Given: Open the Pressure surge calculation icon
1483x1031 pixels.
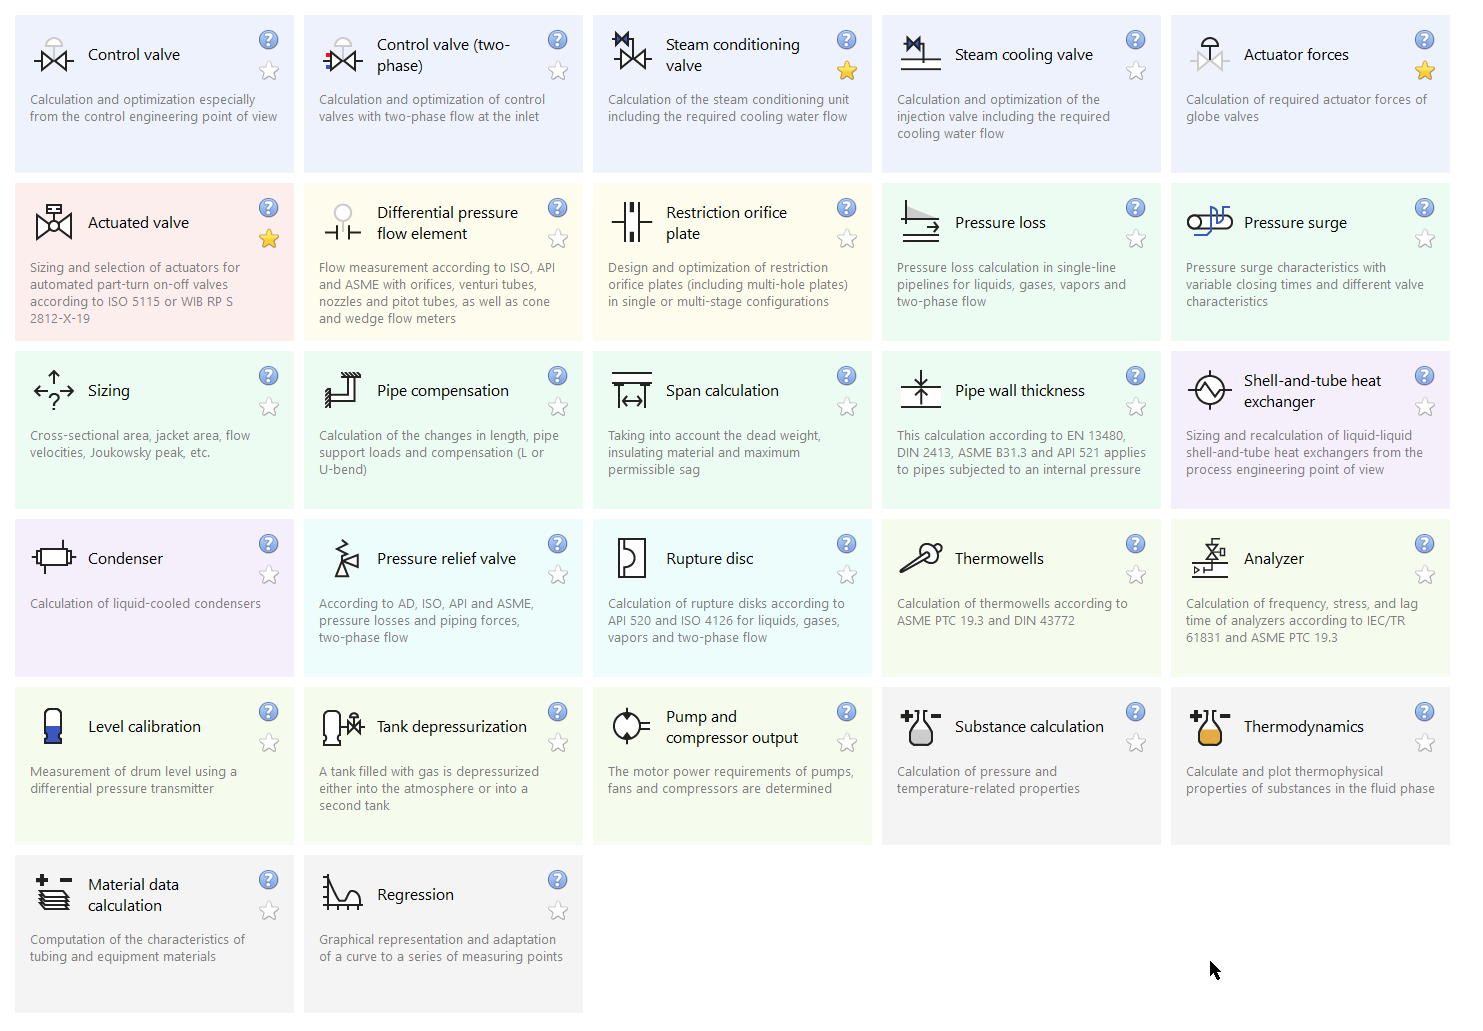Looking at the screenshot, I should pyautogui.click(x=1210, y=222).
